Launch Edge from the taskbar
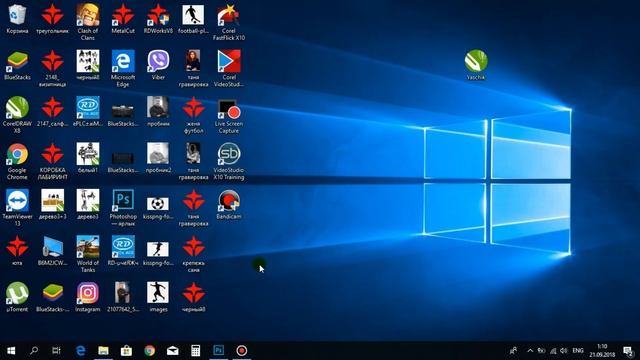Screen dimensions: 640x360 (x=81, y=351)
